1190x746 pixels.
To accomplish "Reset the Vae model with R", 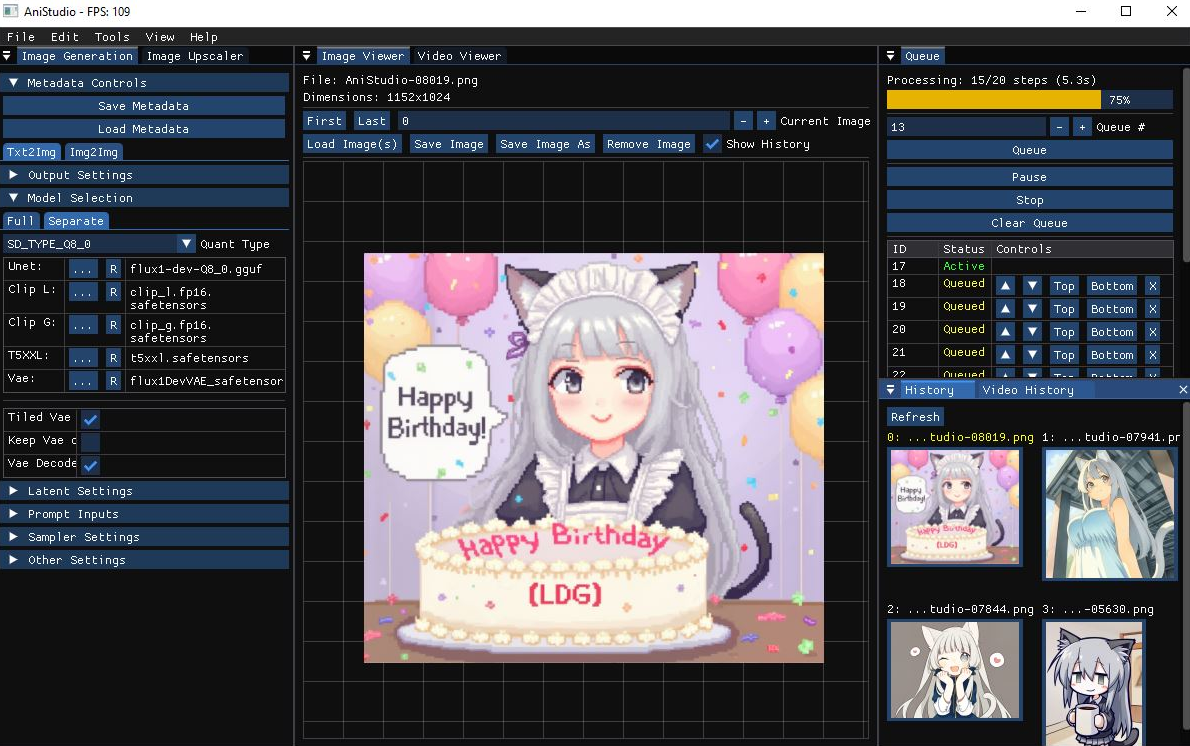I will [x=113, y=381].
